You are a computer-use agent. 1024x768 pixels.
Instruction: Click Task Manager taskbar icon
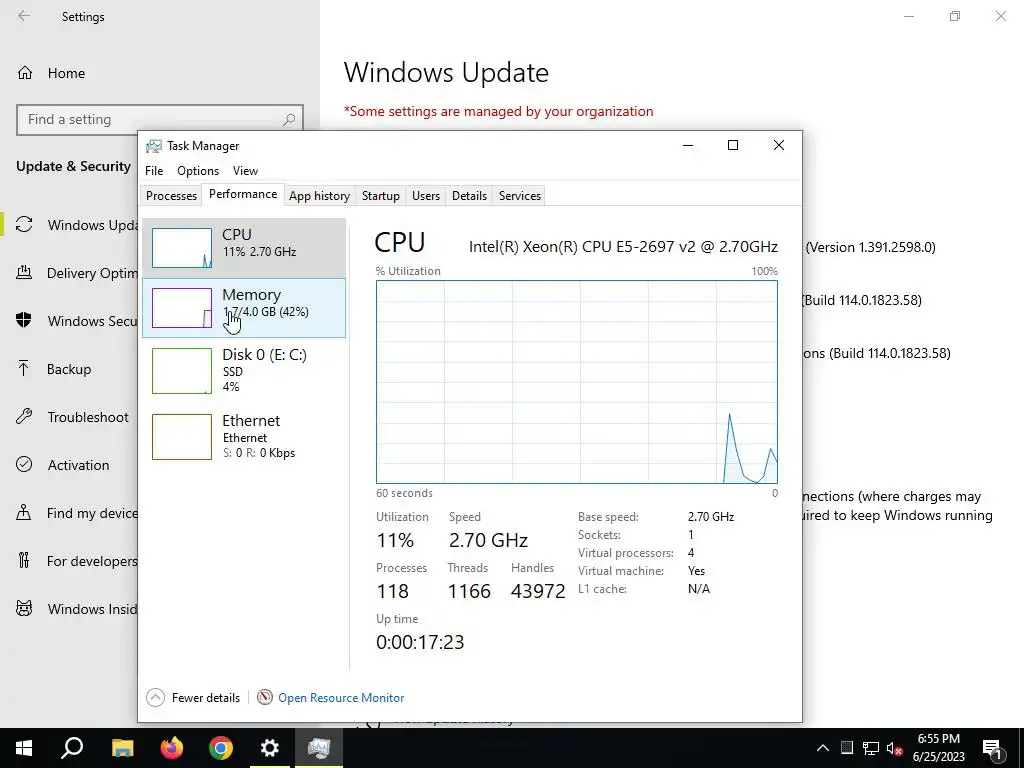click(x=319, y=748)
